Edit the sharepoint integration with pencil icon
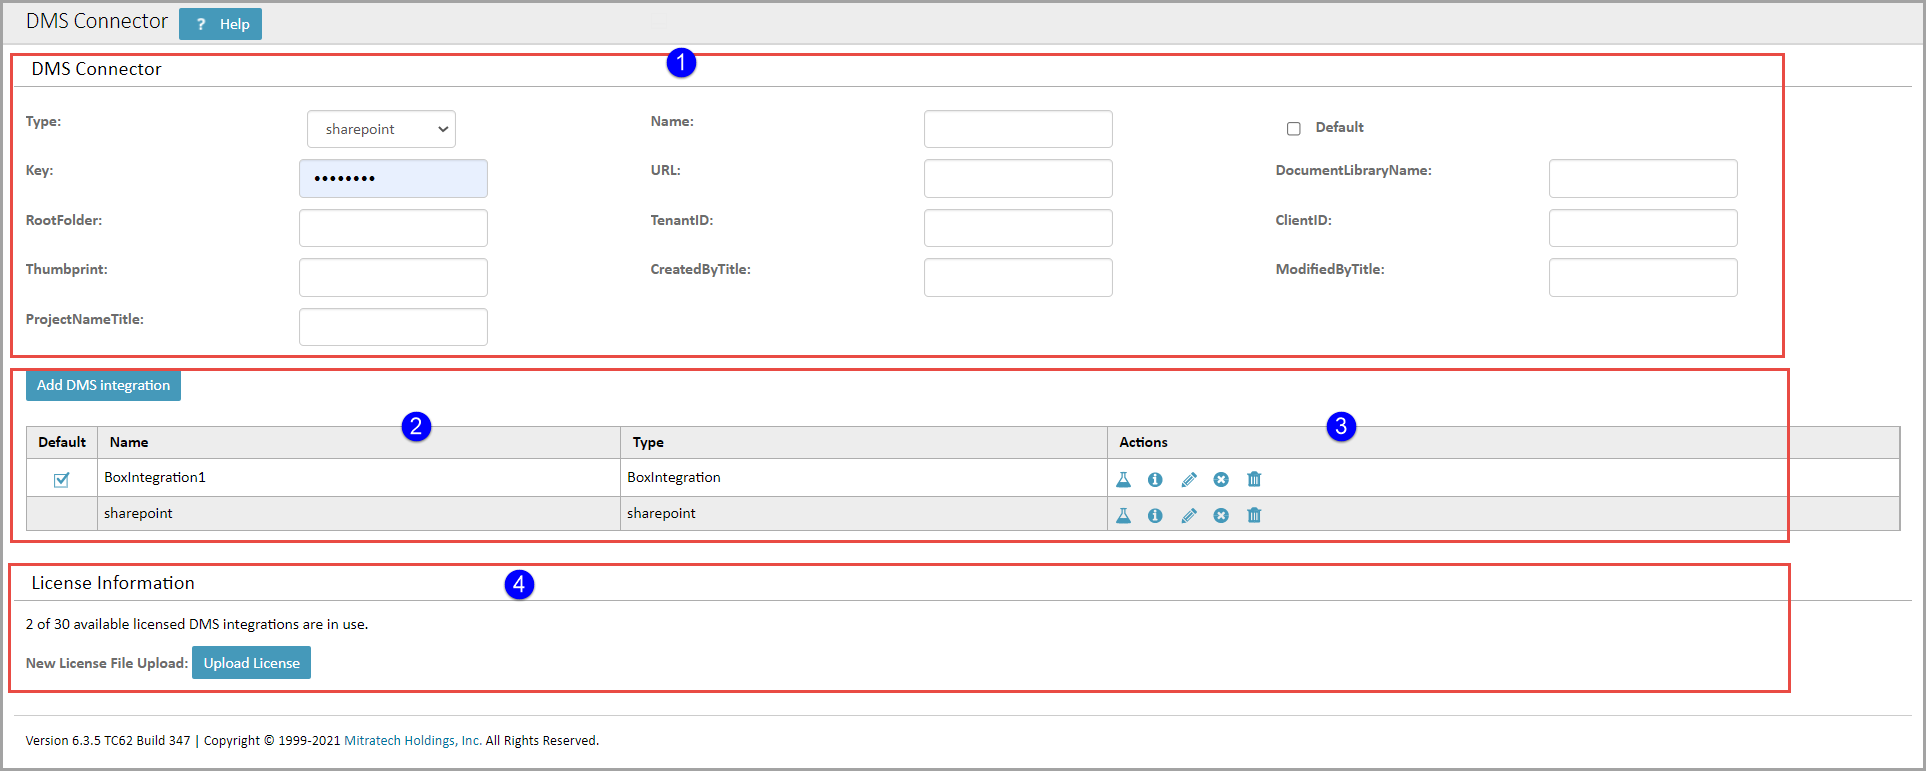1926x771 pixels. (x=1188, y=516)
